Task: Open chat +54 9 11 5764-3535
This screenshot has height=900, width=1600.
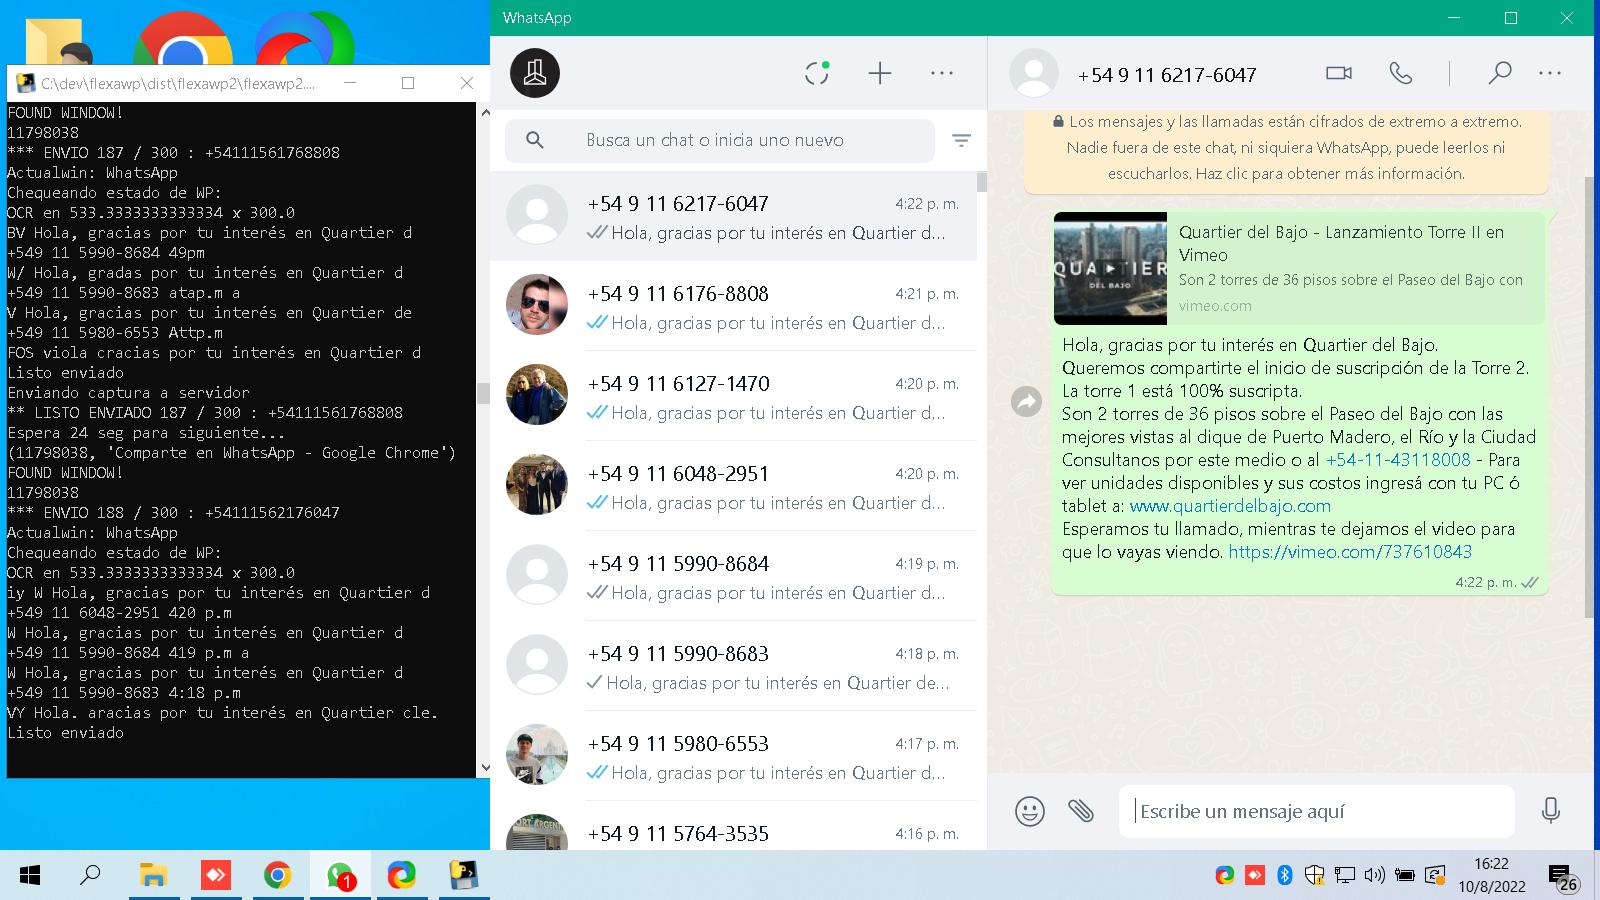Action: 733,827
